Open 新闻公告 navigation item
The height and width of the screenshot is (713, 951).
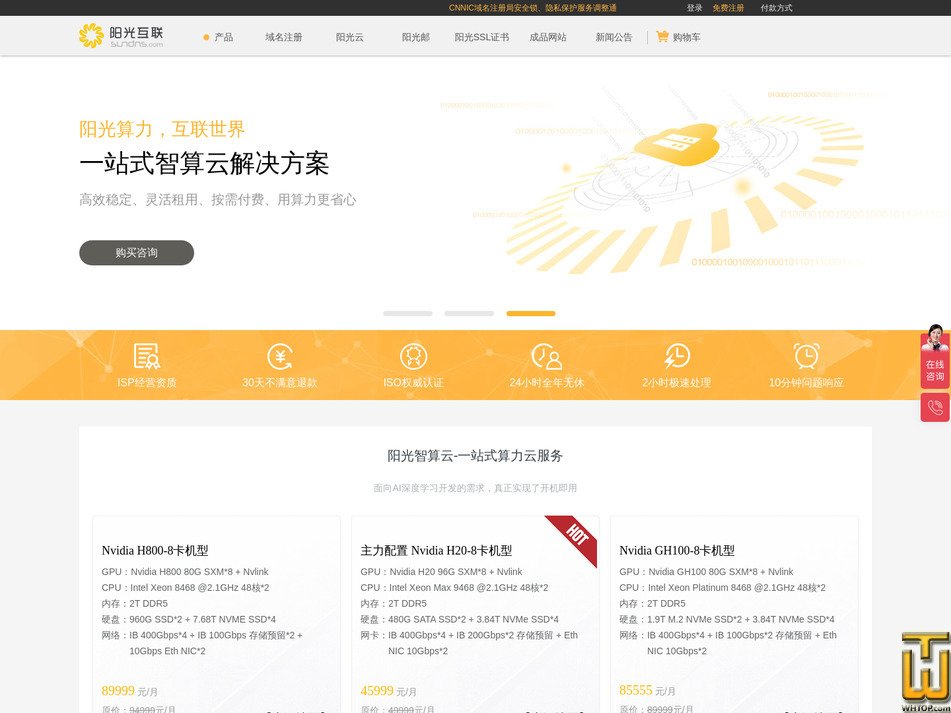pyautogui.click(x=614, y=37)
